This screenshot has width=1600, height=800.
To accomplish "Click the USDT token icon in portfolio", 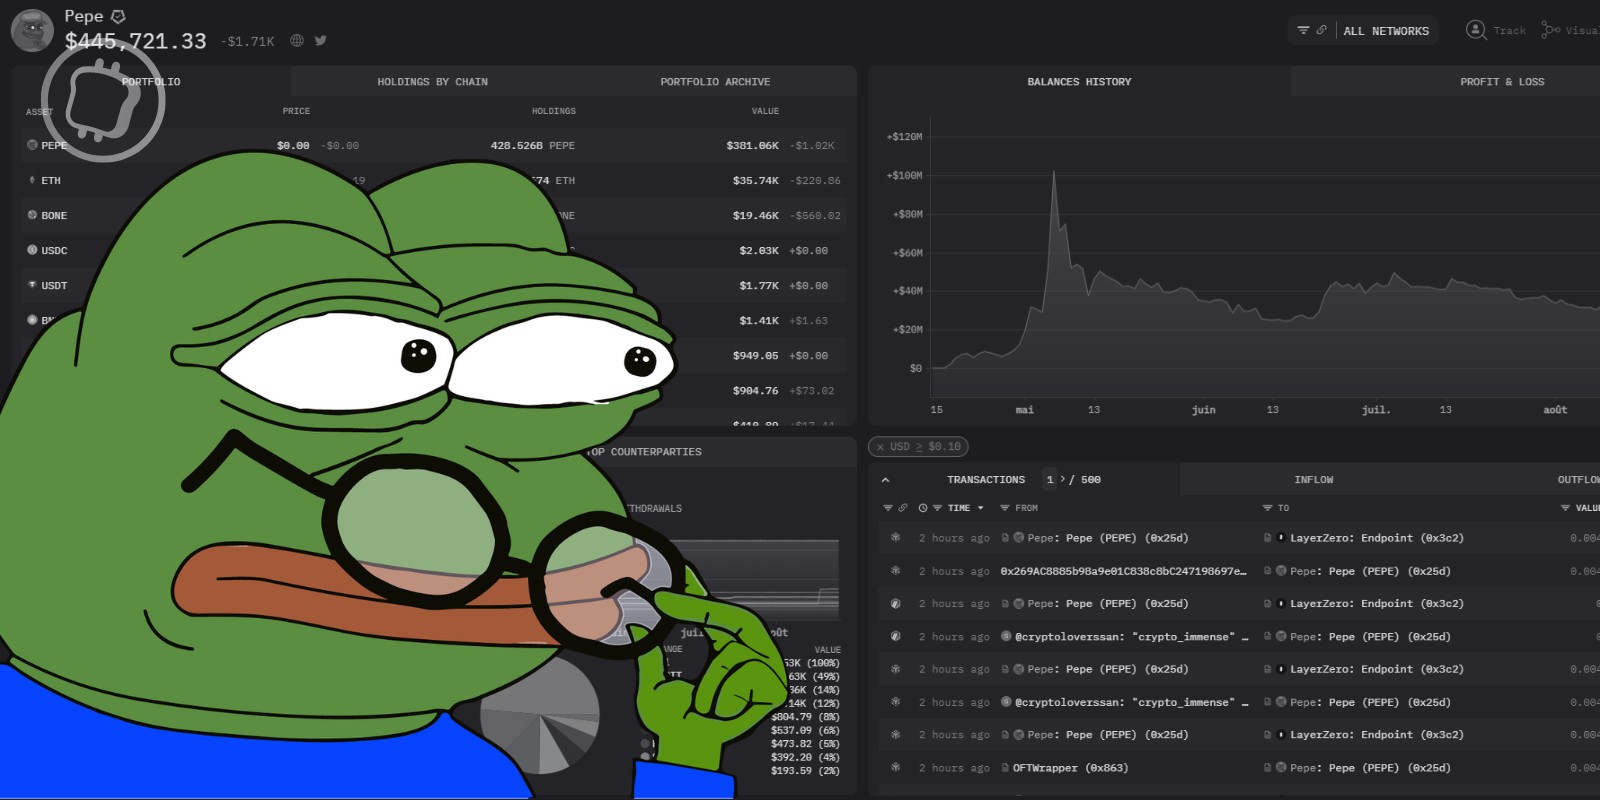I will point(32,285).
